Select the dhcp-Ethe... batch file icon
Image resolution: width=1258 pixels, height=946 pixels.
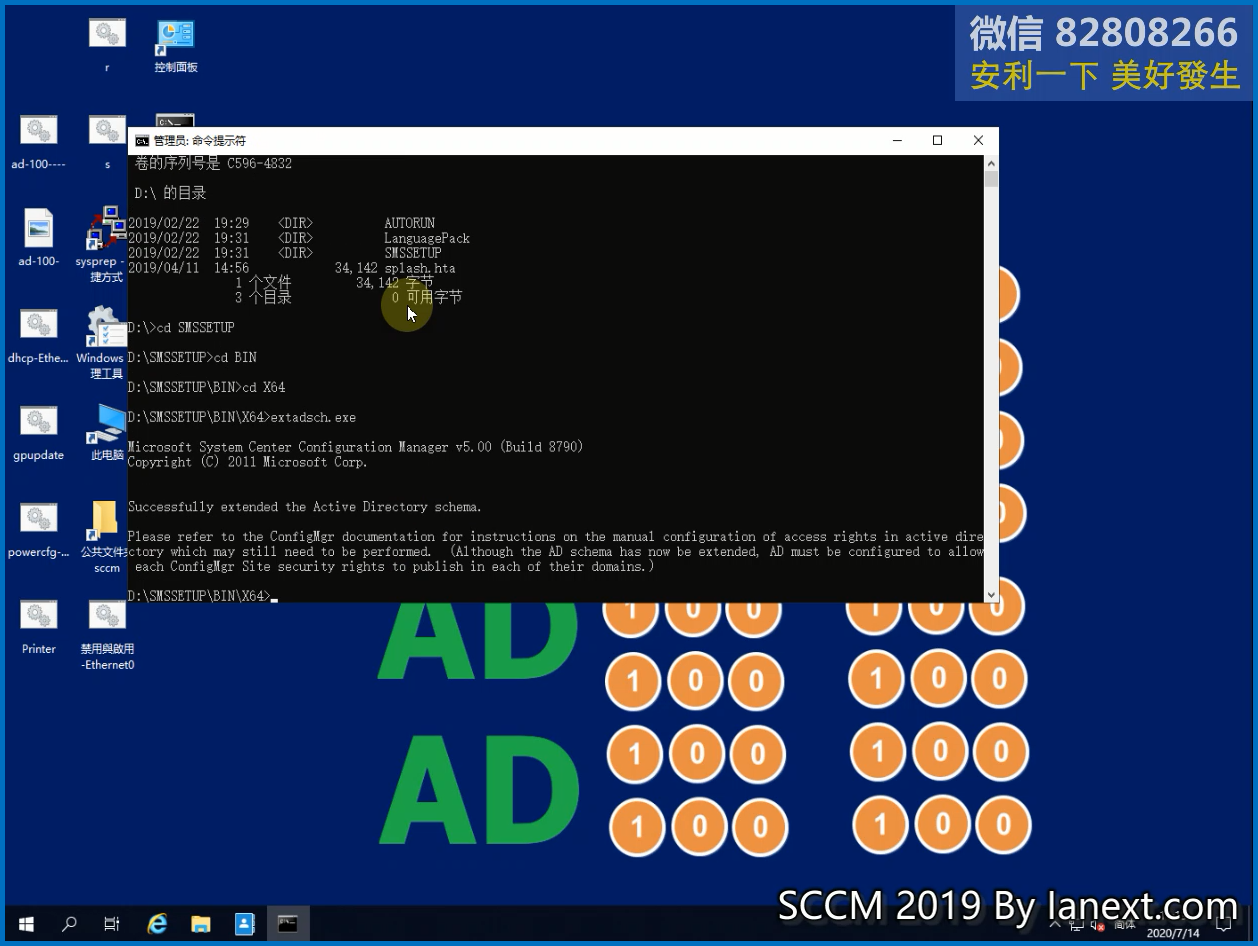point(38,336)
